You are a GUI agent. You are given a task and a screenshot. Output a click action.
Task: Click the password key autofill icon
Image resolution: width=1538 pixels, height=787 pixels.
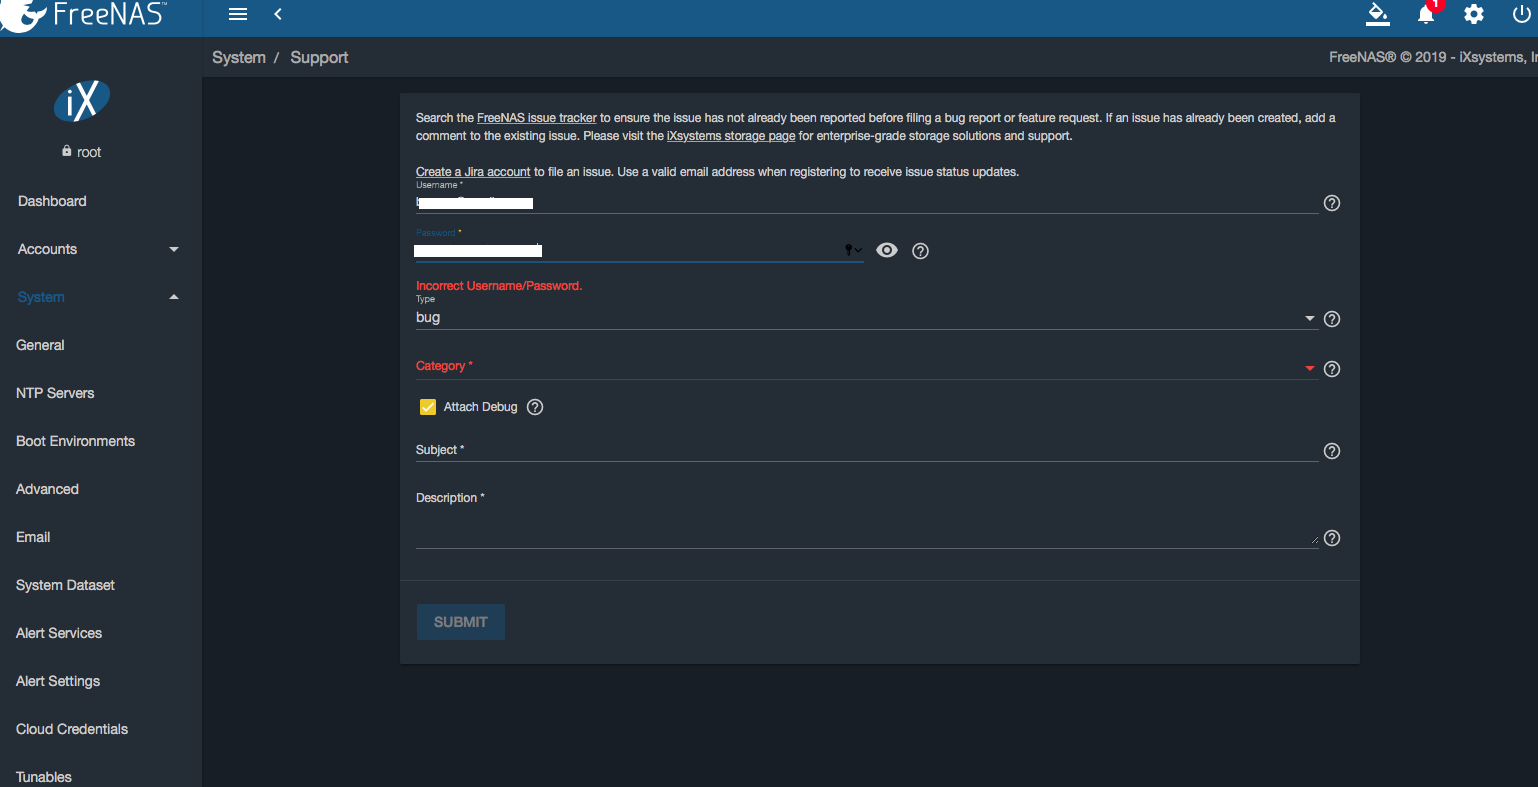pyautogui.click(x=853, y=250)
